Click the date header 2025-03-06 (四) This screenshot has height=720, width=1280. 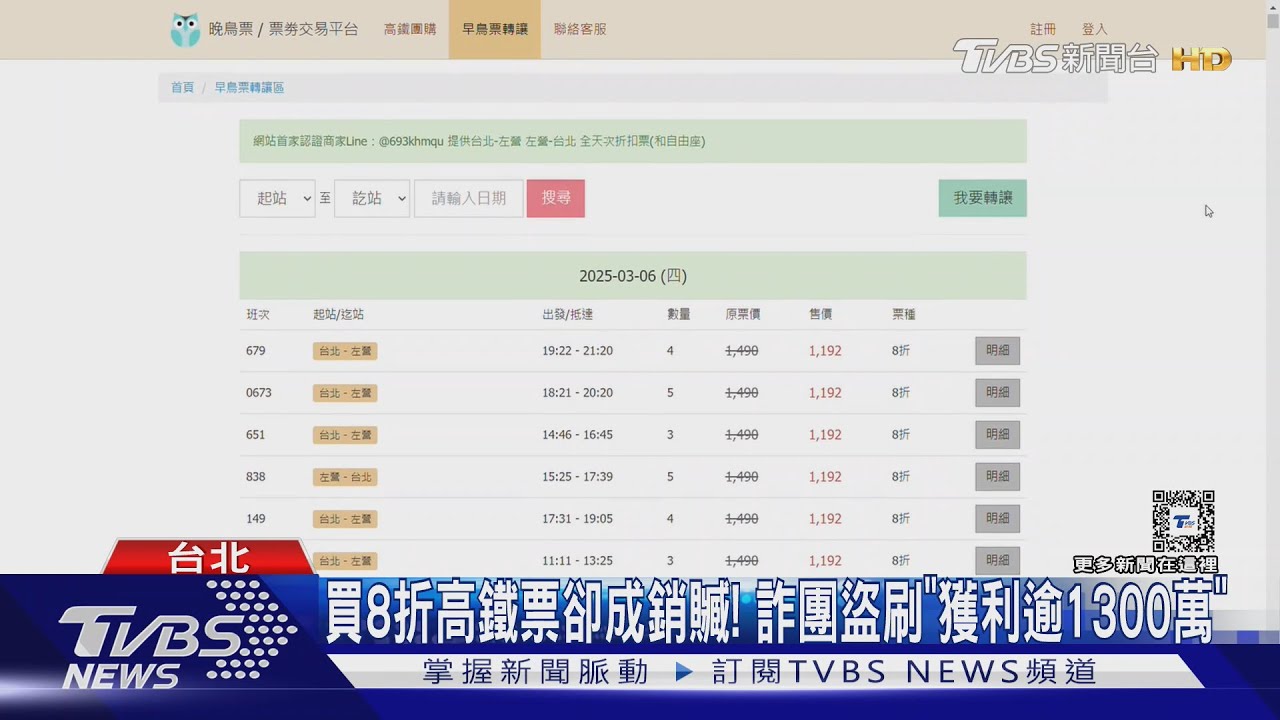tap(633, 276)
